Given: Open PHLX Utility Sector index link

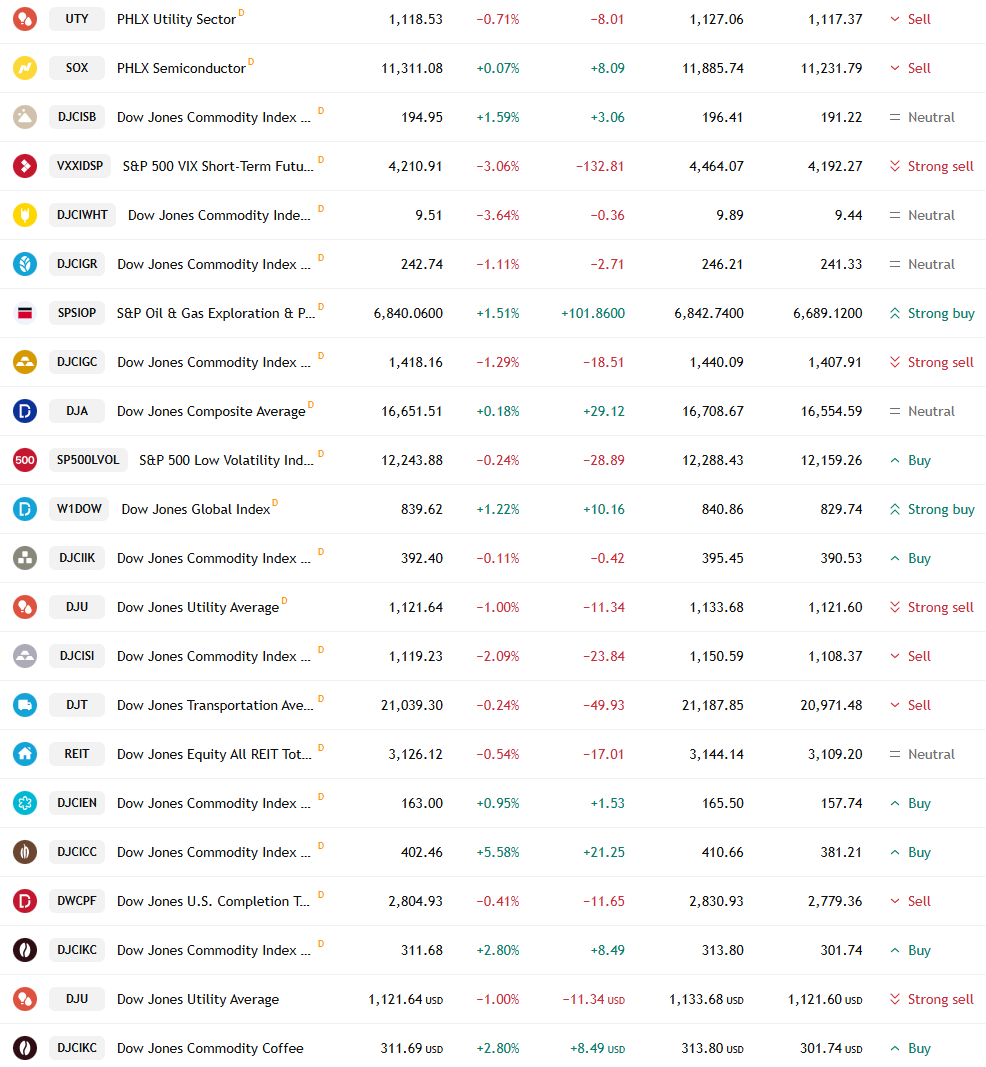Looking at the screenshot, I should 176,19.
